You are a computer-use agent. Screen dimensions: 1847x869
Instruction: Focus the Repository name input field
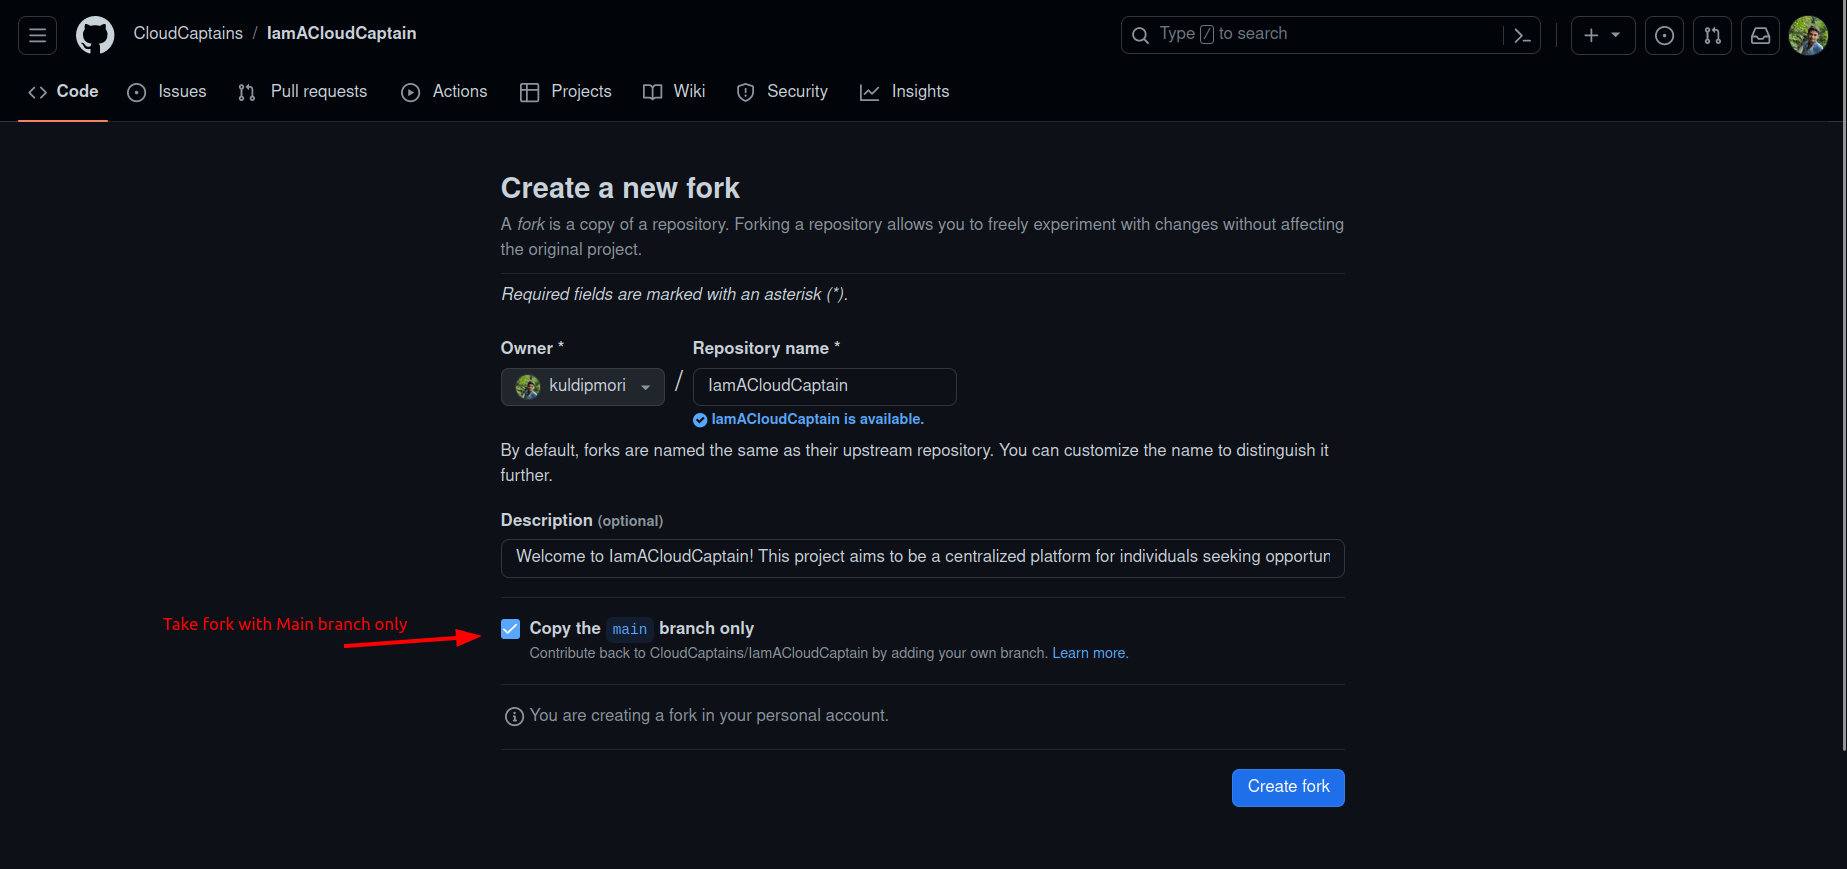click(x=824, y=386)
